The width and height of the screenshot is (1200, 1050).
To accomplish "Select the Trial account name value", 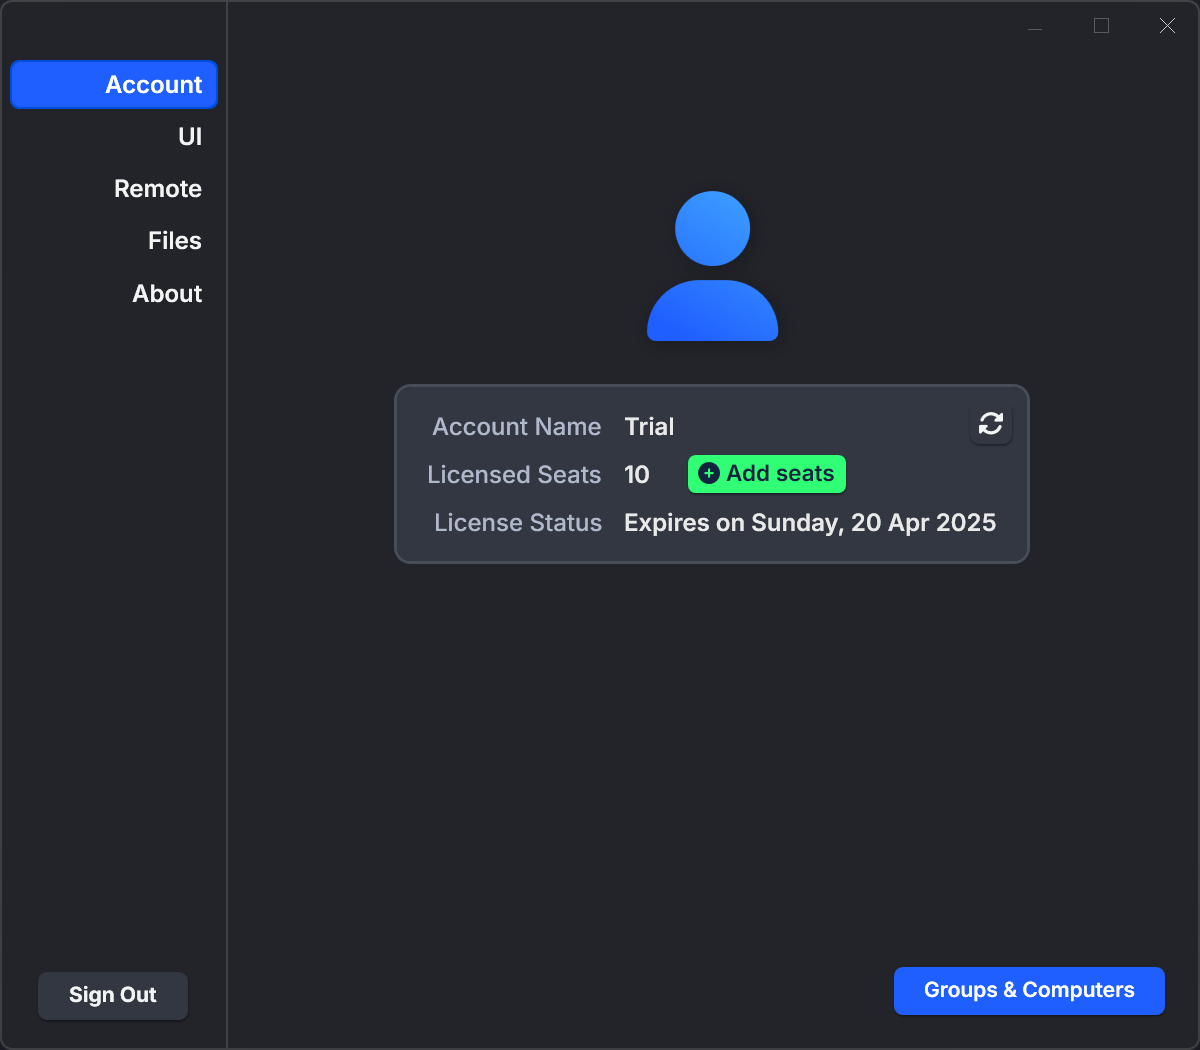I will [649, 427].
